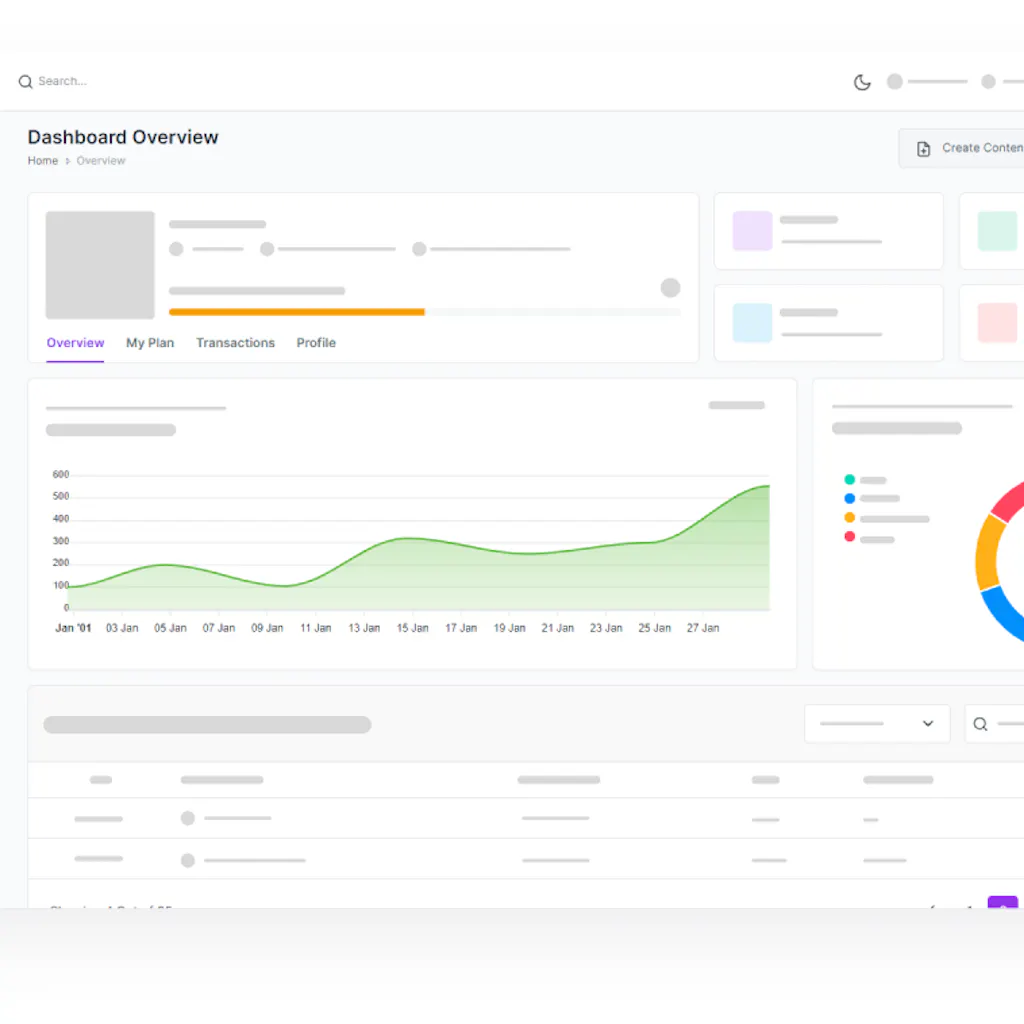Select the Profile tab
Viewport: 1024px width, 1024px height.
(316, 343)
